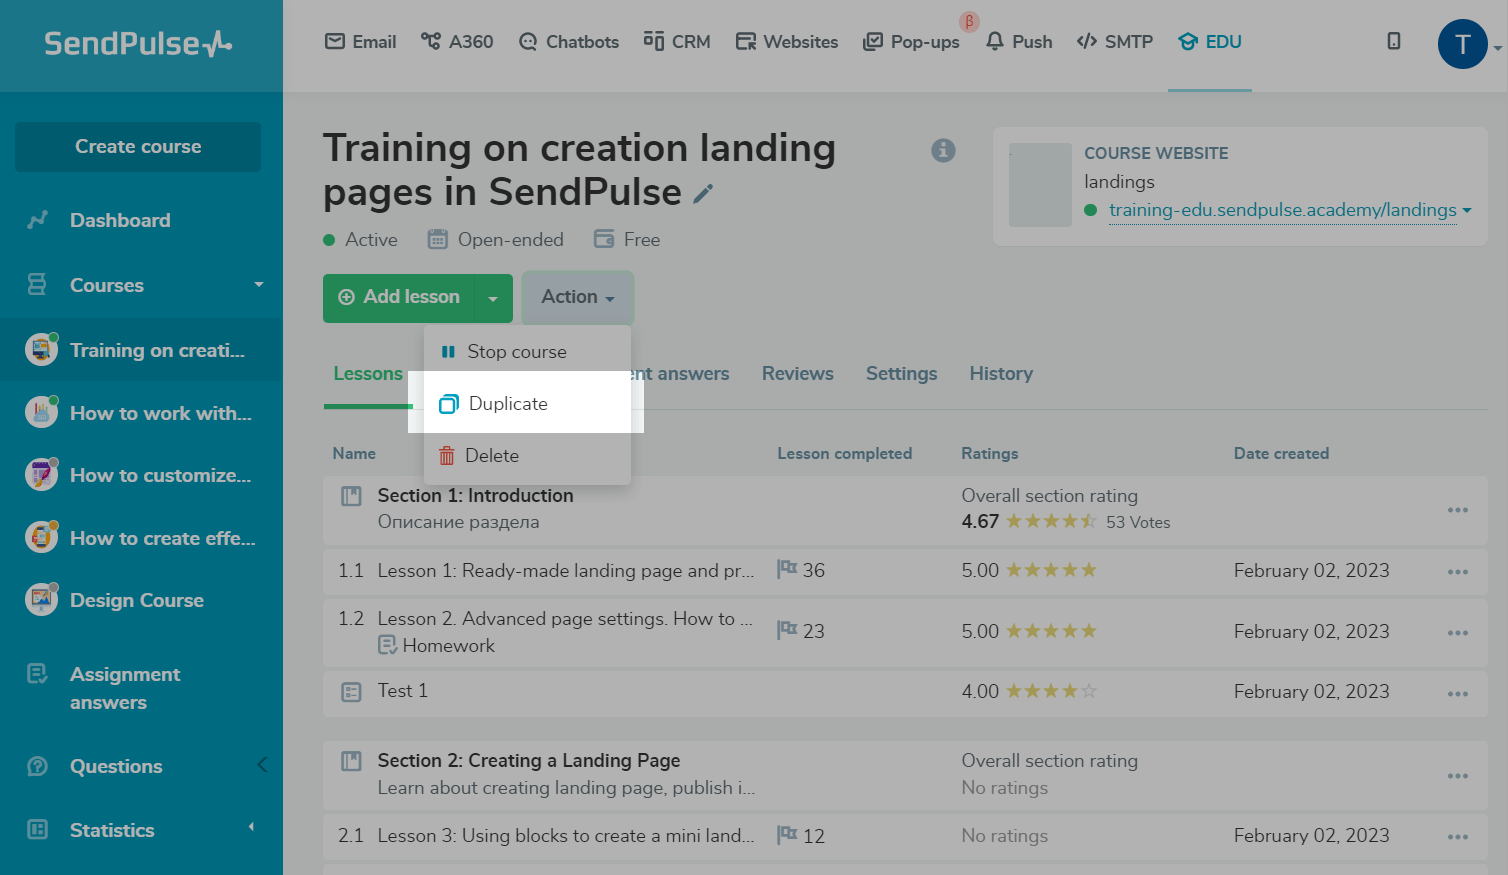Screen dimensions: 1508x875
Task: Click the pencil icon to edit course title
Action: [x=704, y=193]
